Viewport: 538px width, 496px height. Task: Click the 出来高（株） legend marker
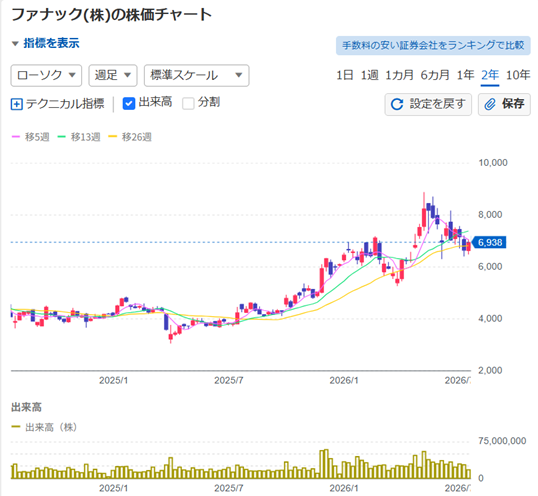pyautogui.click(x=16, y=427)
